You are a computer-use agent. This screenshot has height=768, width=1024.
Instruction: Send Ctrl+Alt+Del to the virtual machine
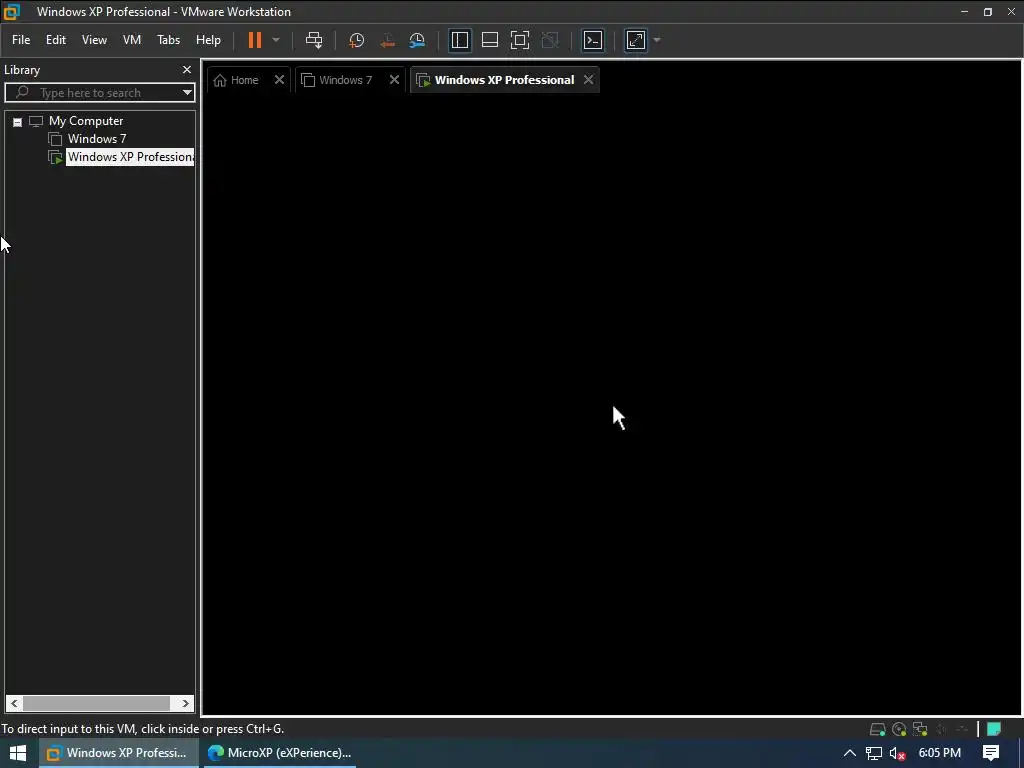[x=314, y=40]
